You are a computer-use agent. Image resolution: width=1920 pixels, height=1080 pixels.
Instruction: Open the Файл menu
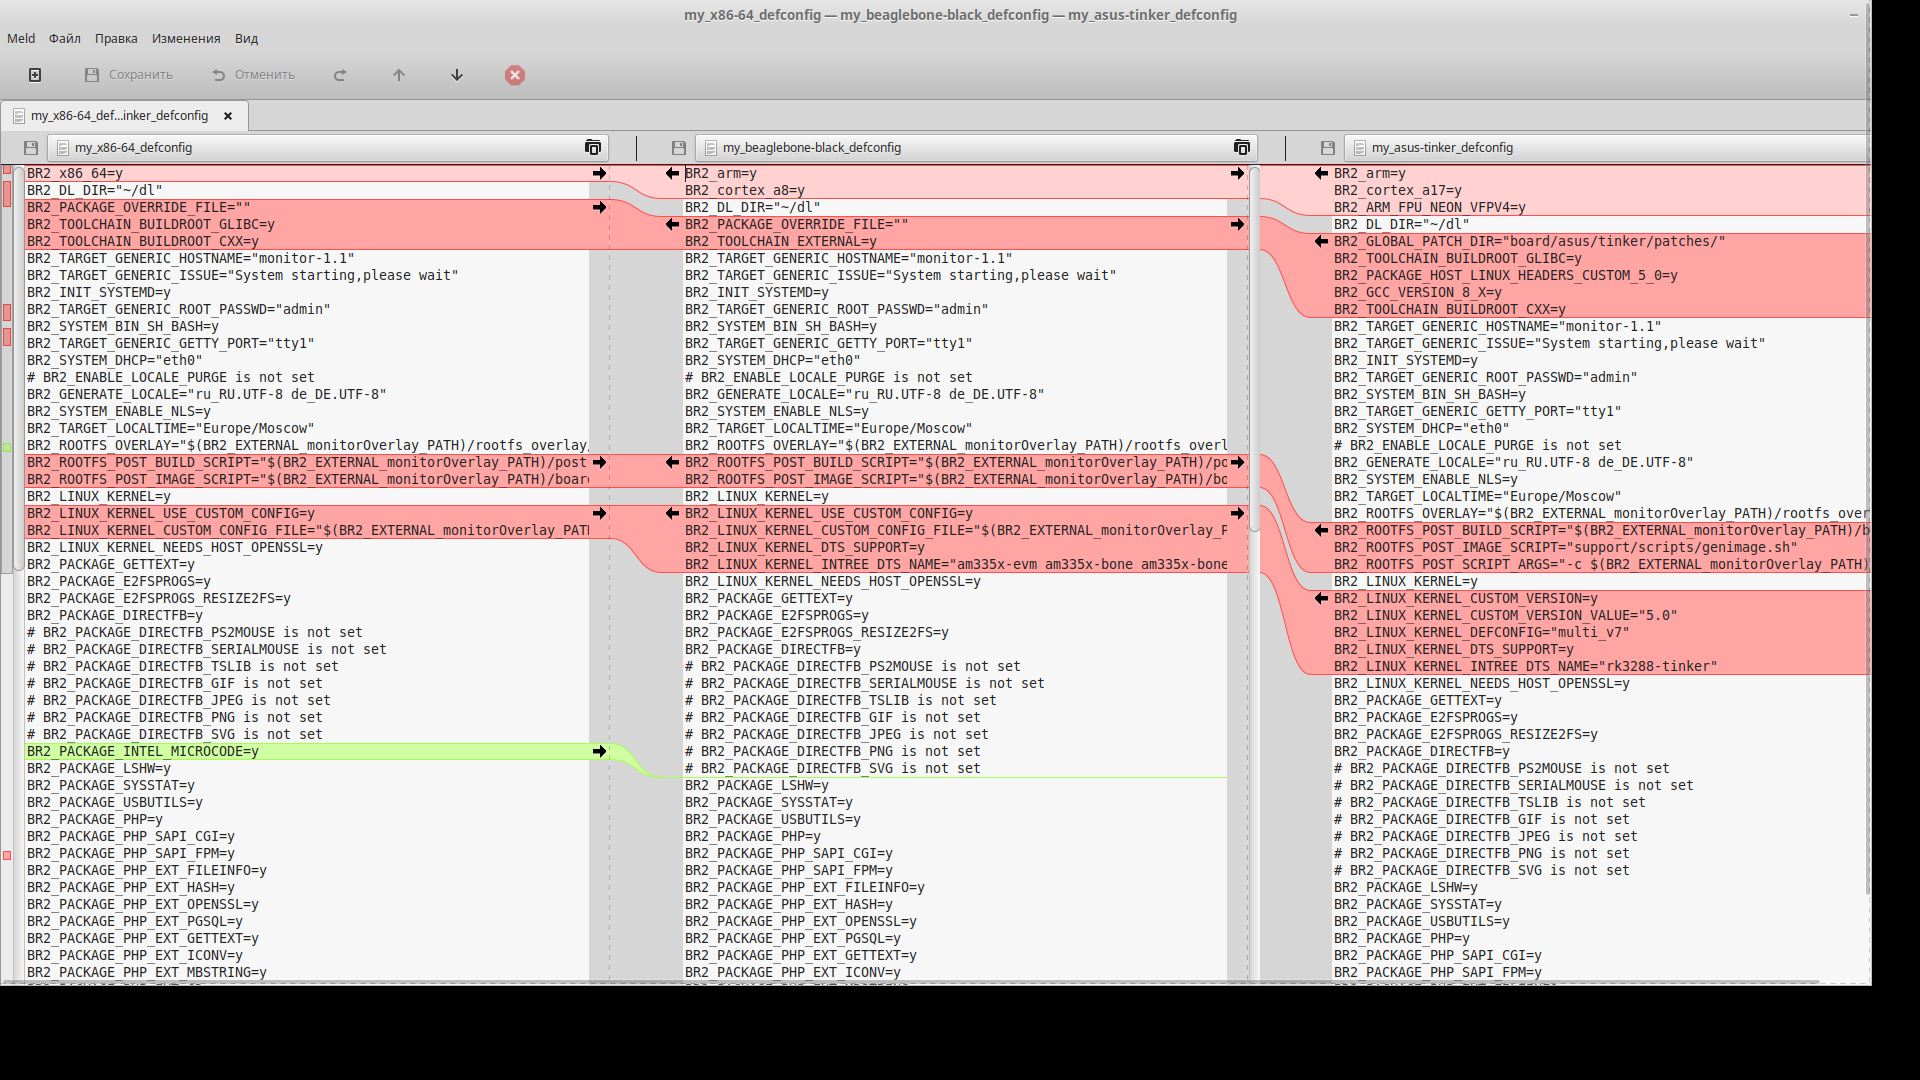click(65, 39)
